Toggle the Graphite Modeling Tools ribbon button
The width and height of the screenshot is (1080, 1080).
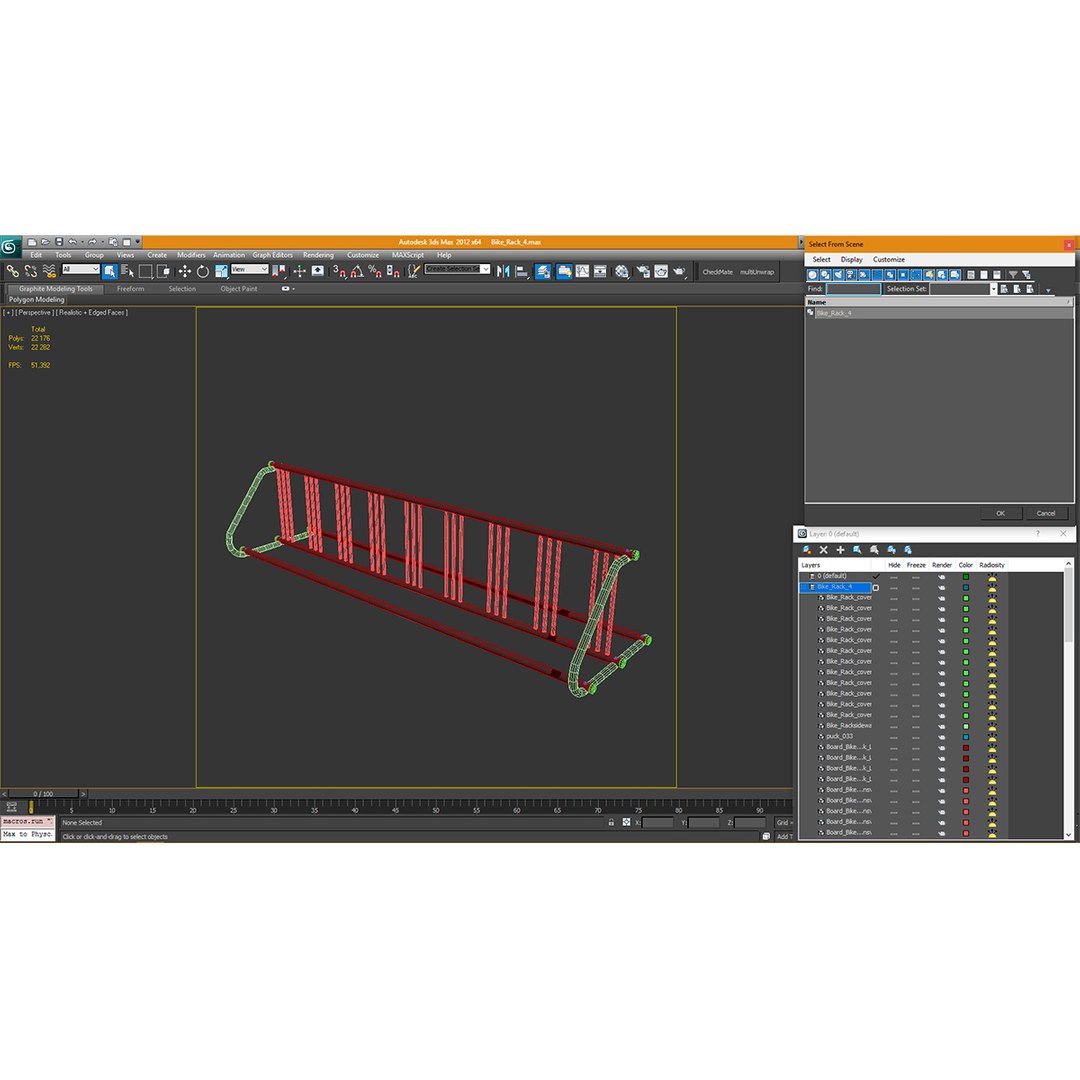pyautogui.click(x=564, y=271)
